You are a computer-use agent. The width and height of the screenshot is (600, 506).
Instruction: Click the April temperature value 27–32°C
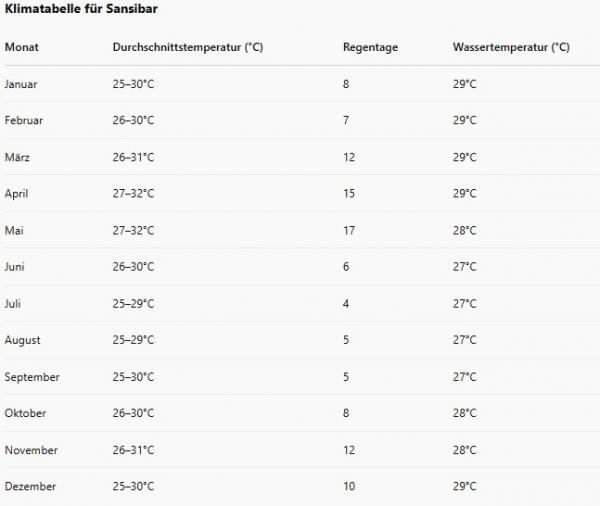(x=133, y=194)
